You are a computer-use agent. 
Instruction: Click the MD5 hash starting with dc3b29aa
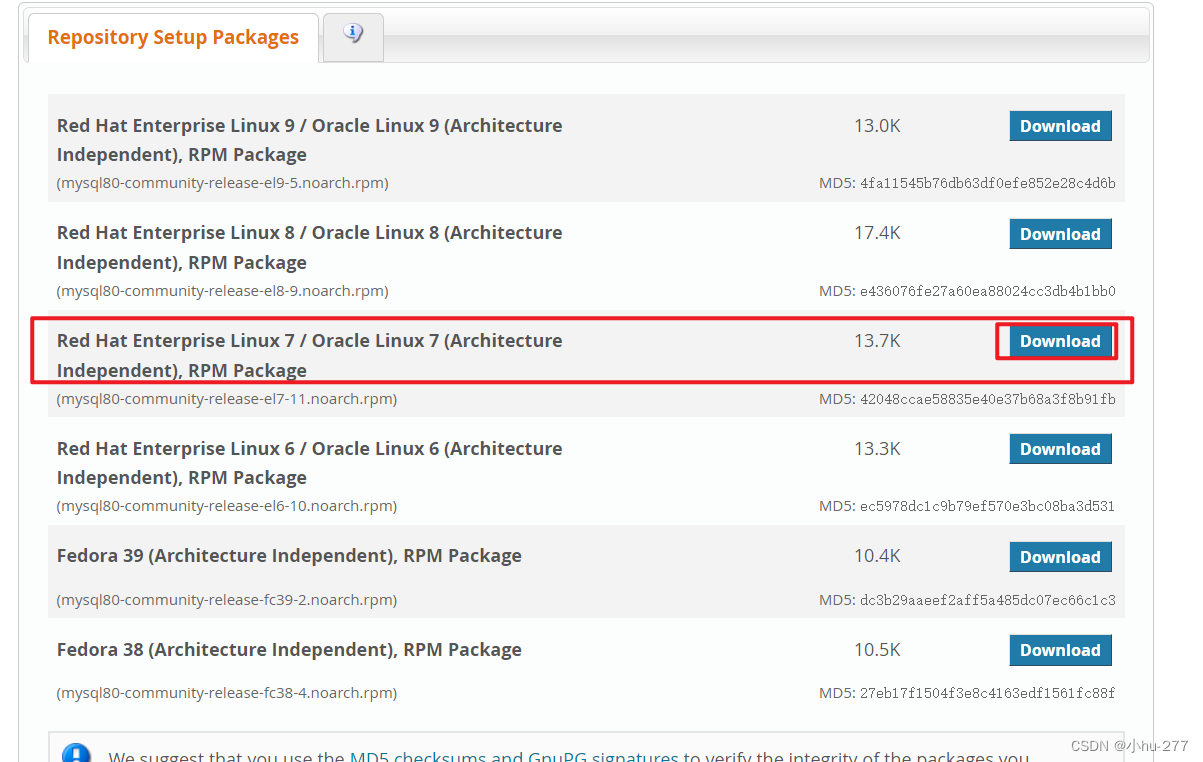[x=988, y=600]
